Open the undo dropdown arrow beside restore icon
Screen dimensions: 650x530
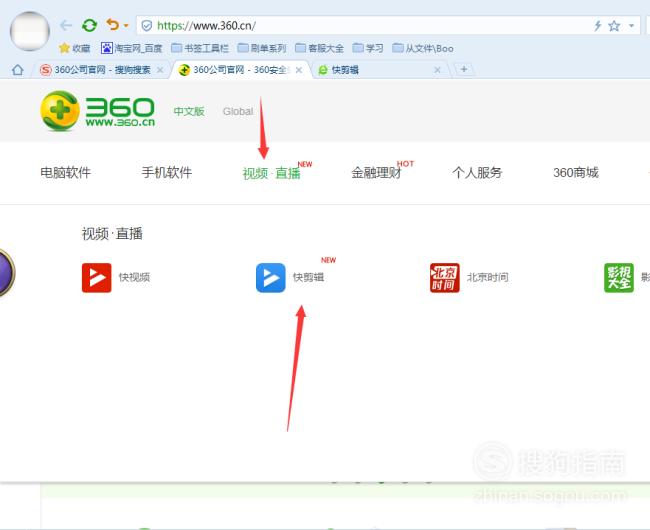tap(126, 26)
